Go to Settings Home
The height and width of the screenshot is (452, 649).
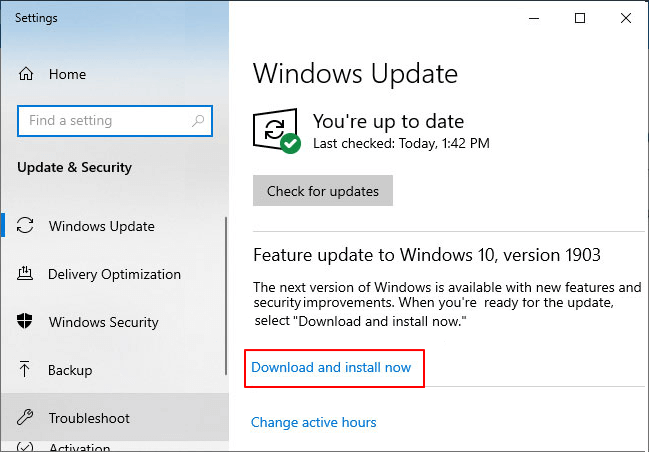(x=67, y=74)
